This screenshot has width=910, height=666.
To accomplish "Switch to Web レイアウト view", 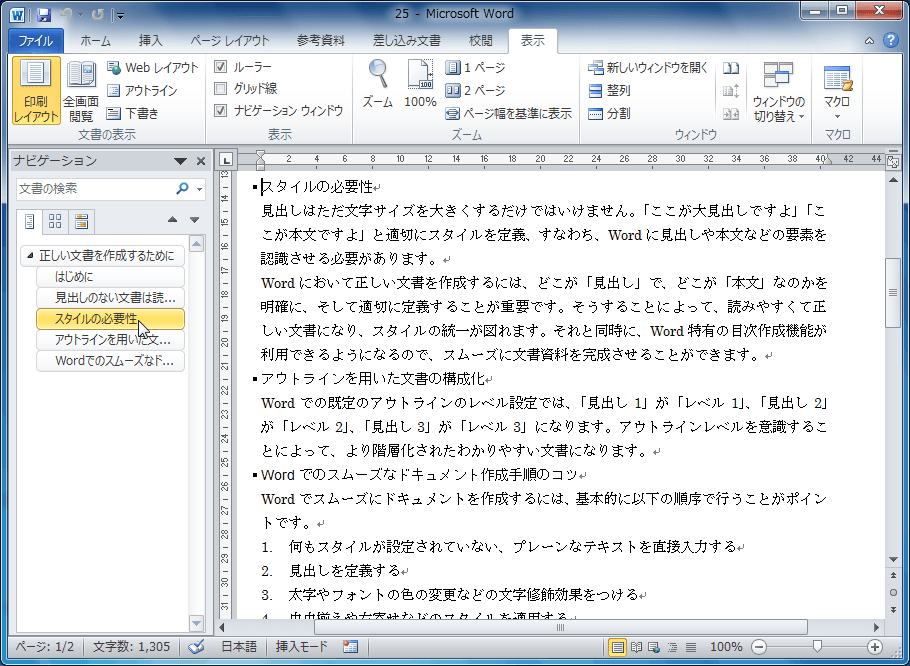I will (x=153, y=68).
